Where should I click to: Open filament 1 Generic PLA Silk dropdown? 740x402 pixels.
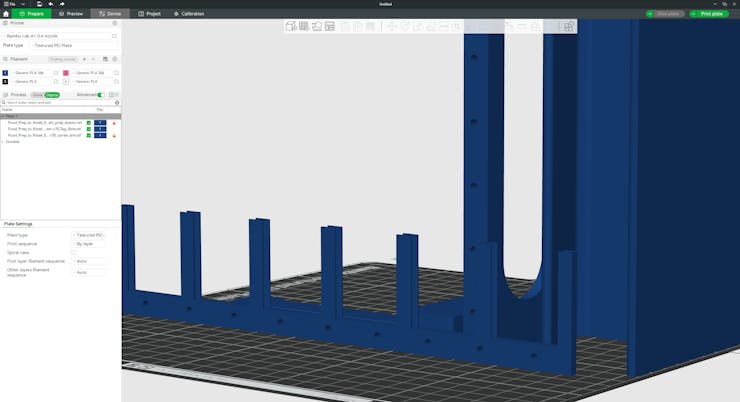tap(31, 73)
